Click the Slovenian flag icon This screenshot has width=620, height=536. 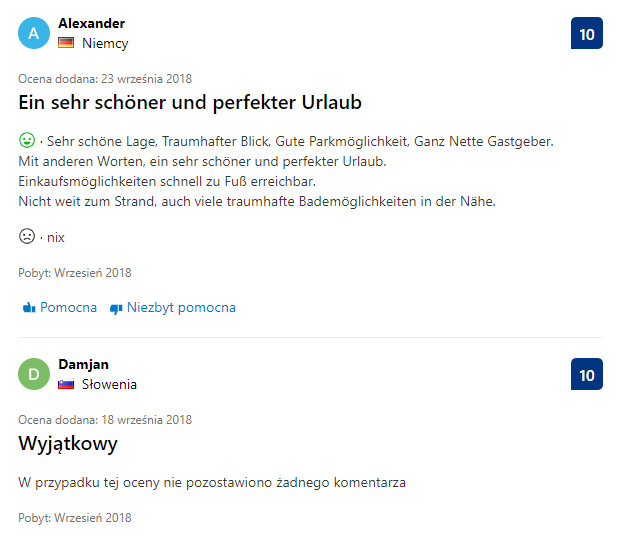(66, 384)
